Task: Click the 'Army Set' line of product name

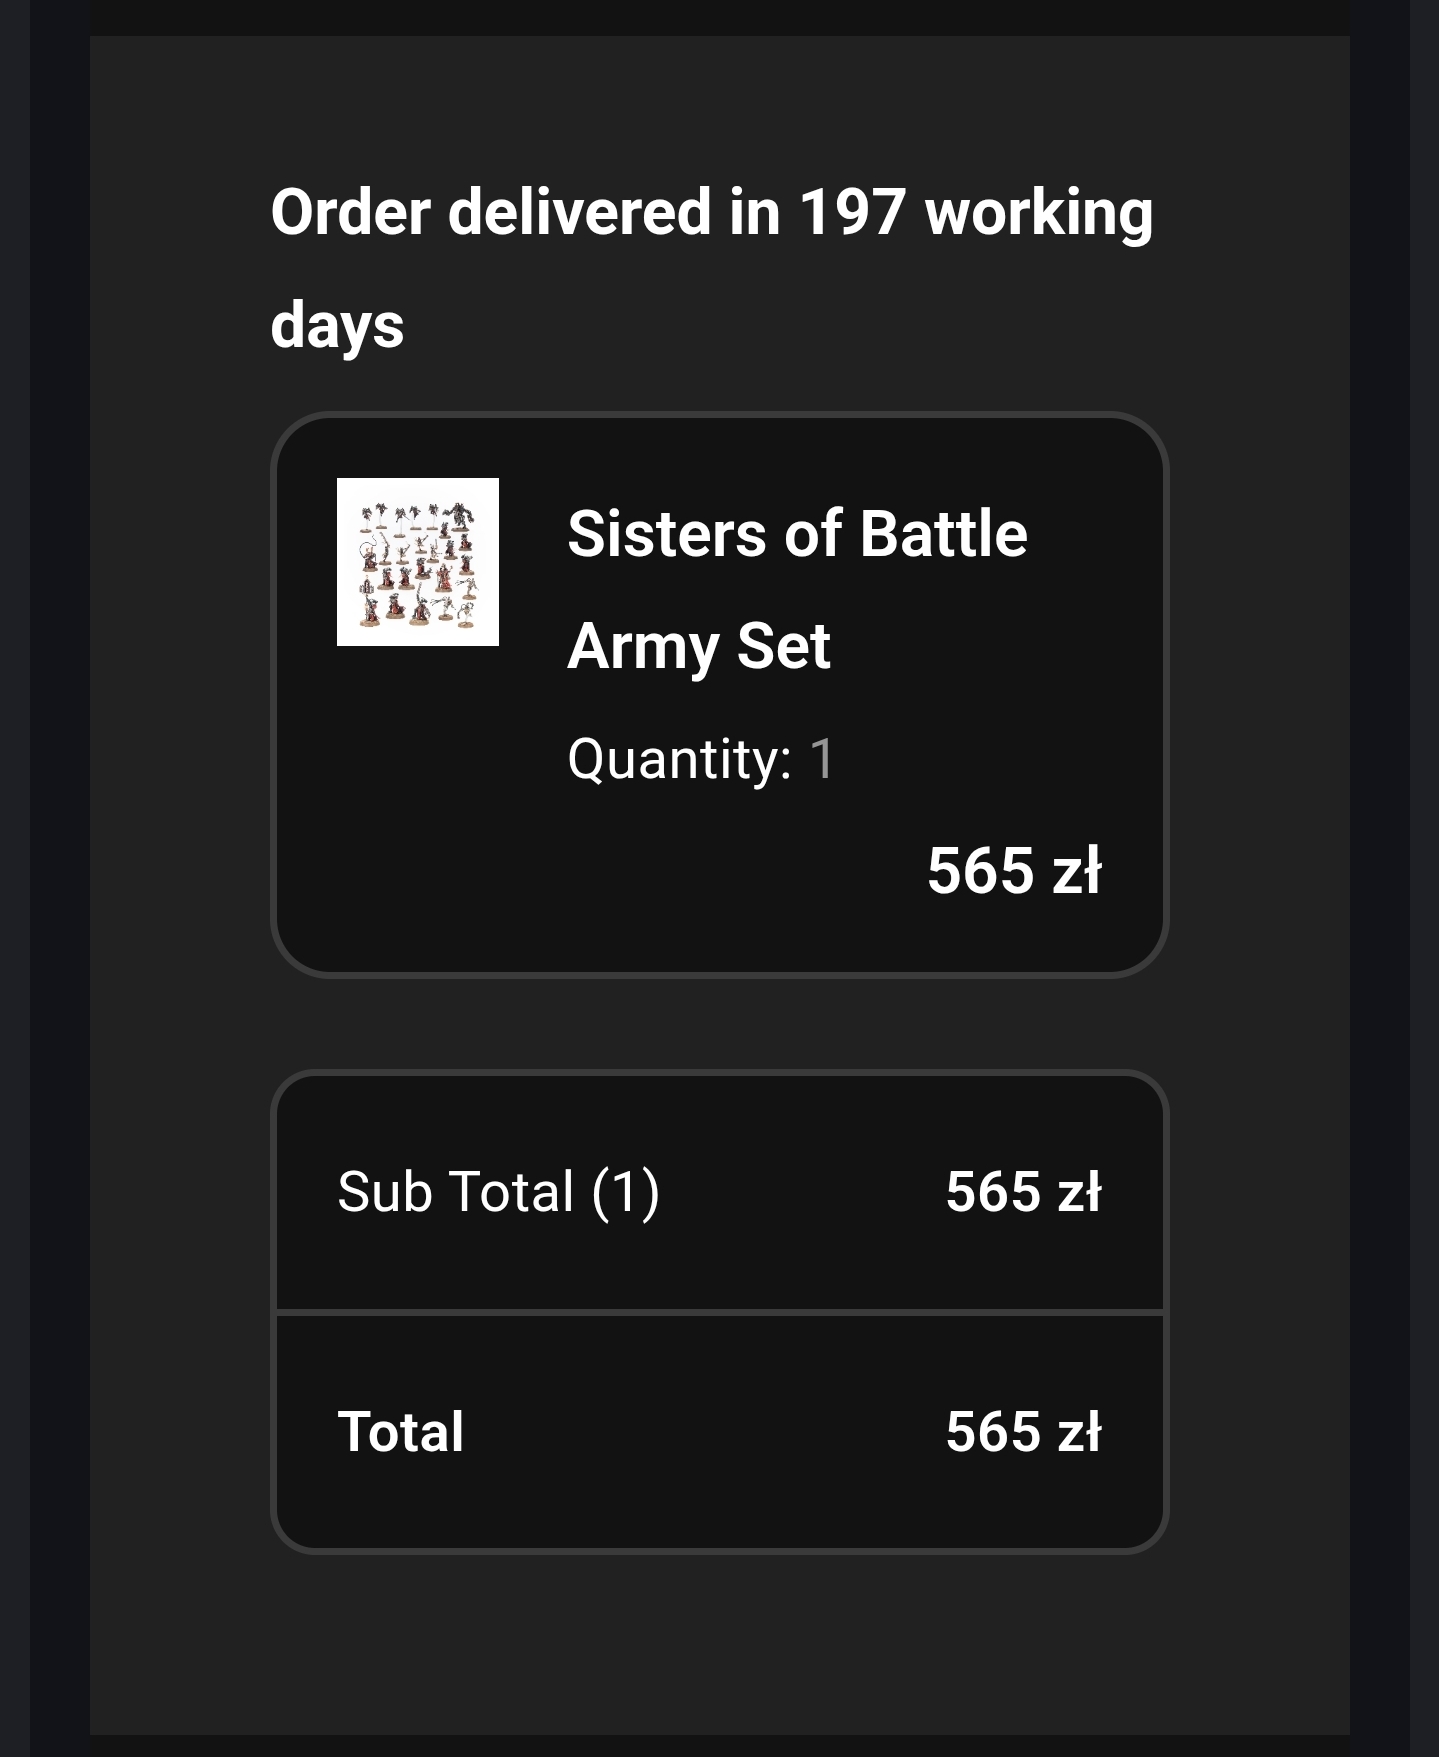Action: pos(698,647)
